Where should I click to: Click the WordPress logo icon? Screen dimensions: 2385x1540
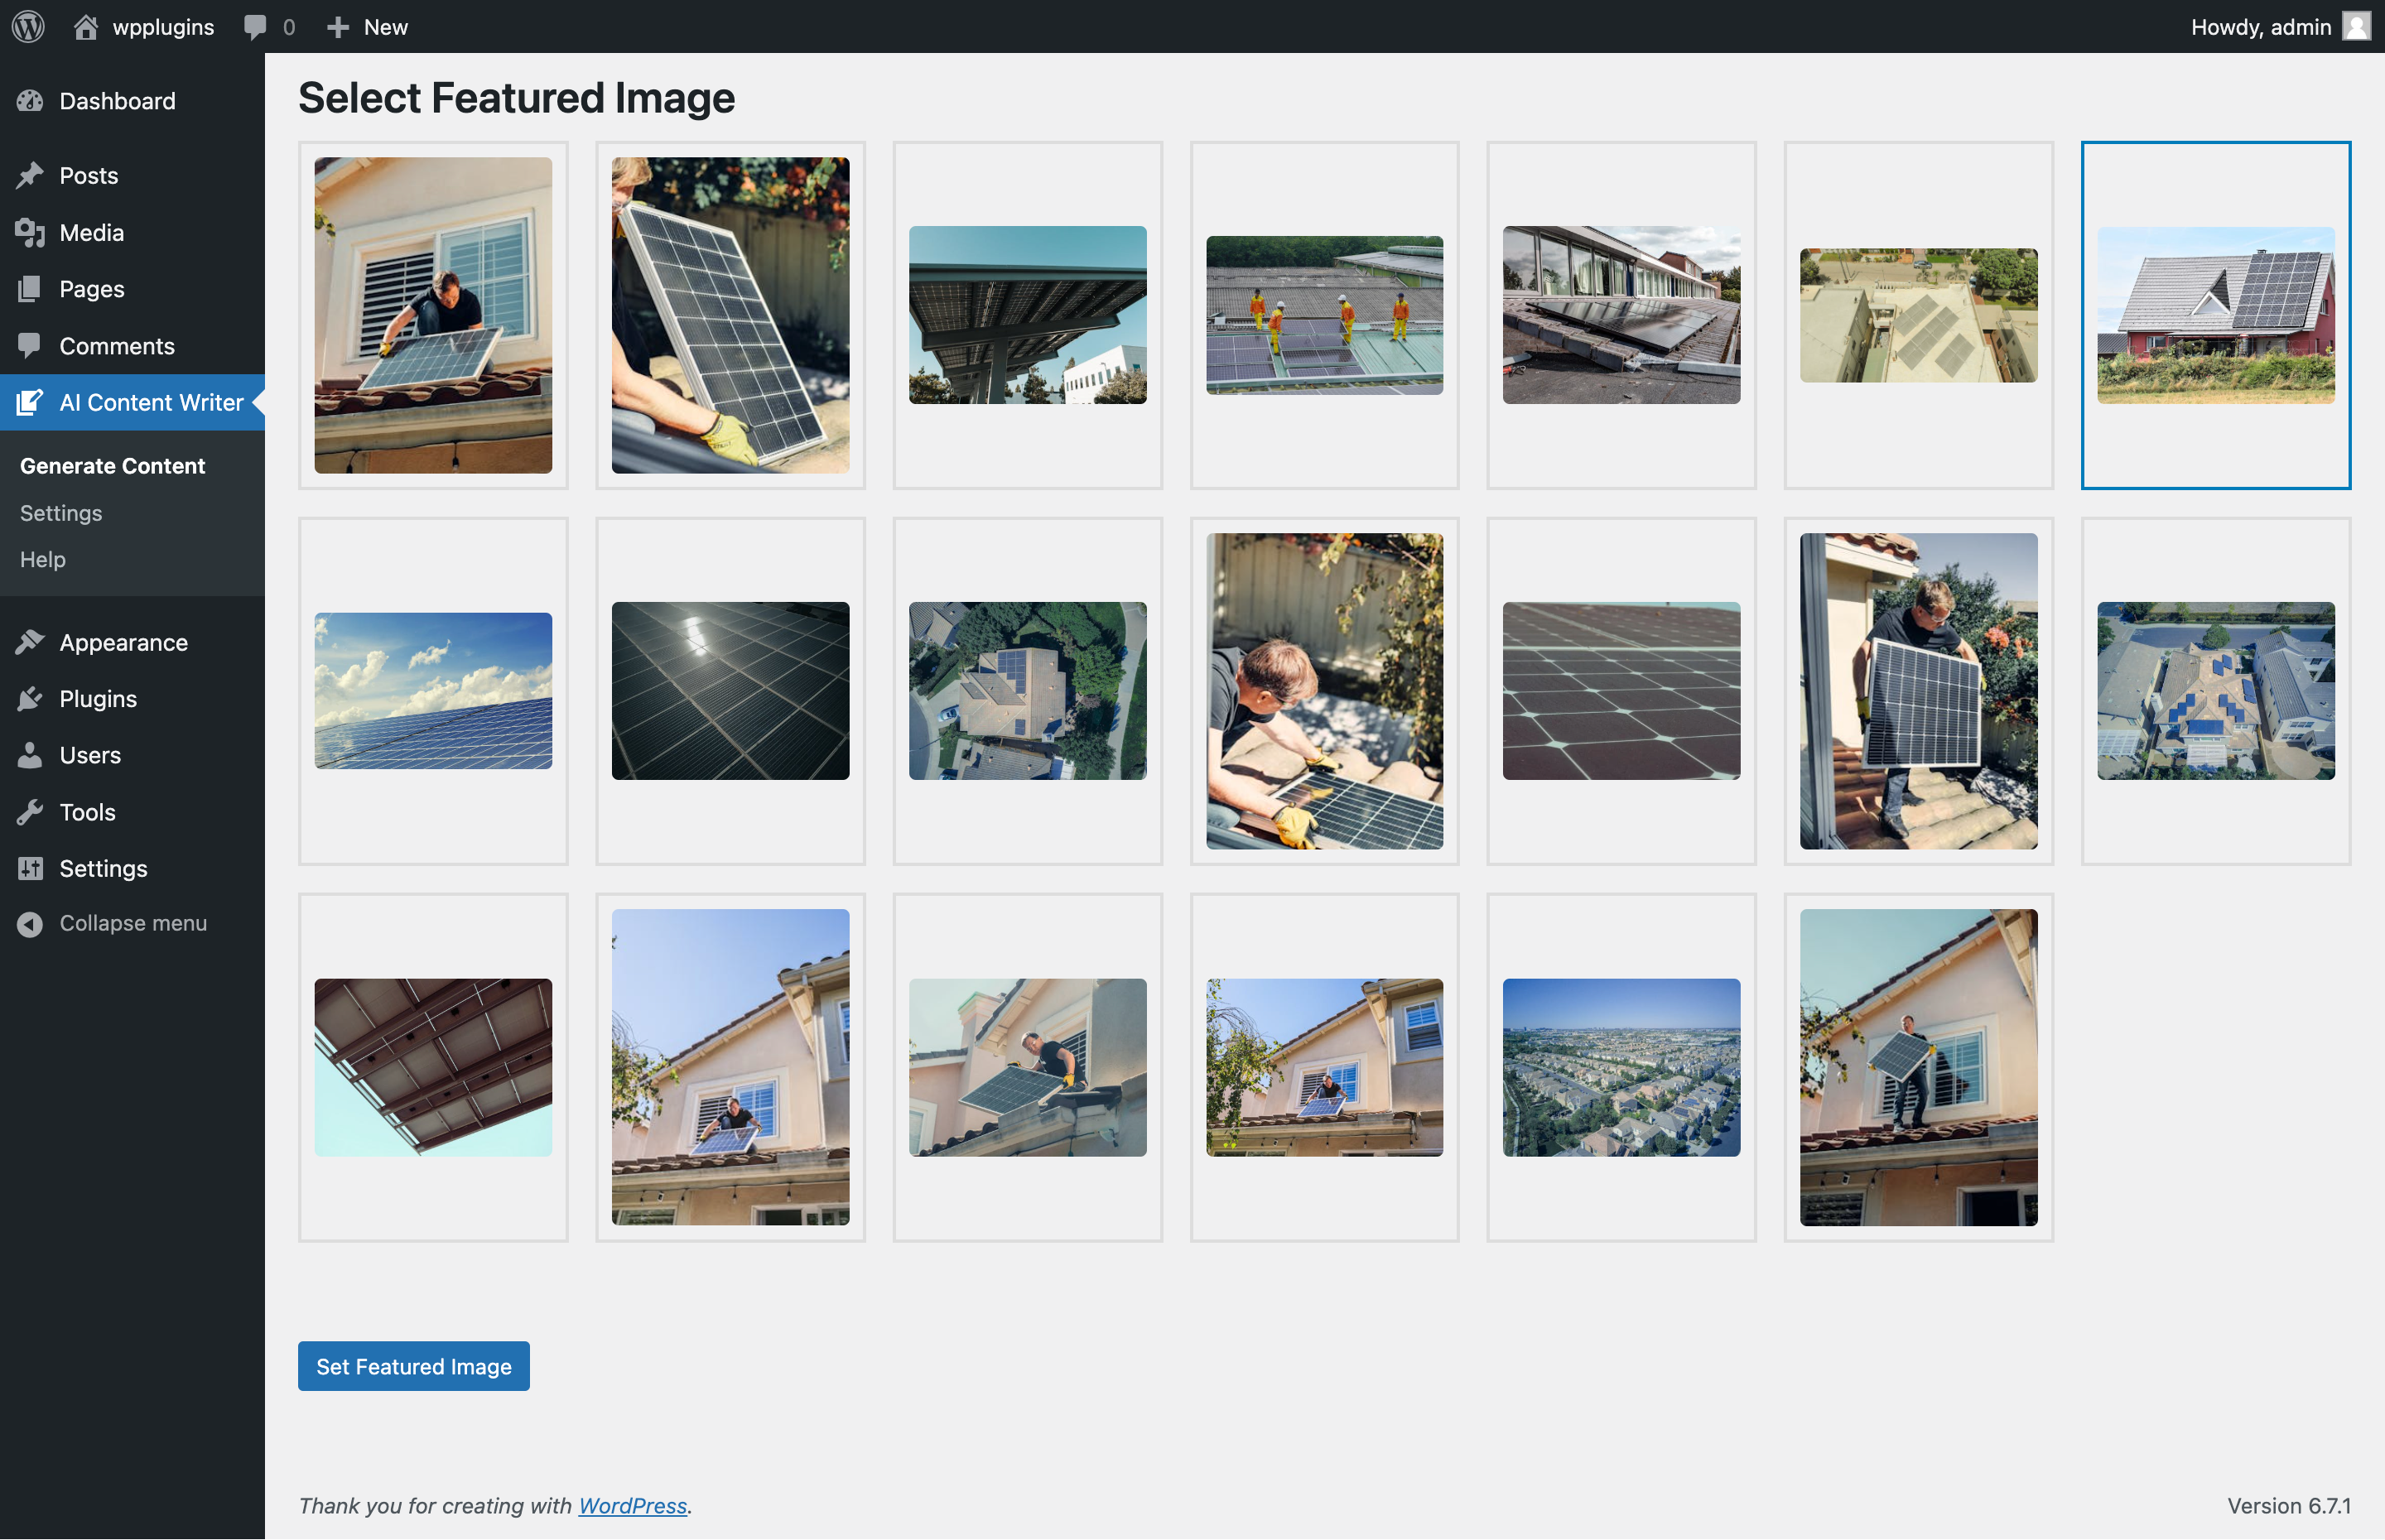28,26
